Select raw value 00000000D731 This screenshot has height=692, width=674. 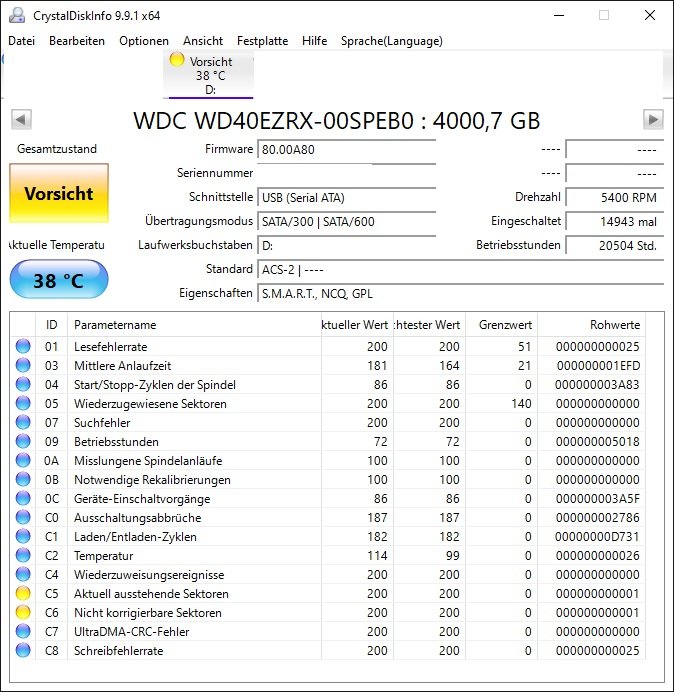click(x=597, y=536)
